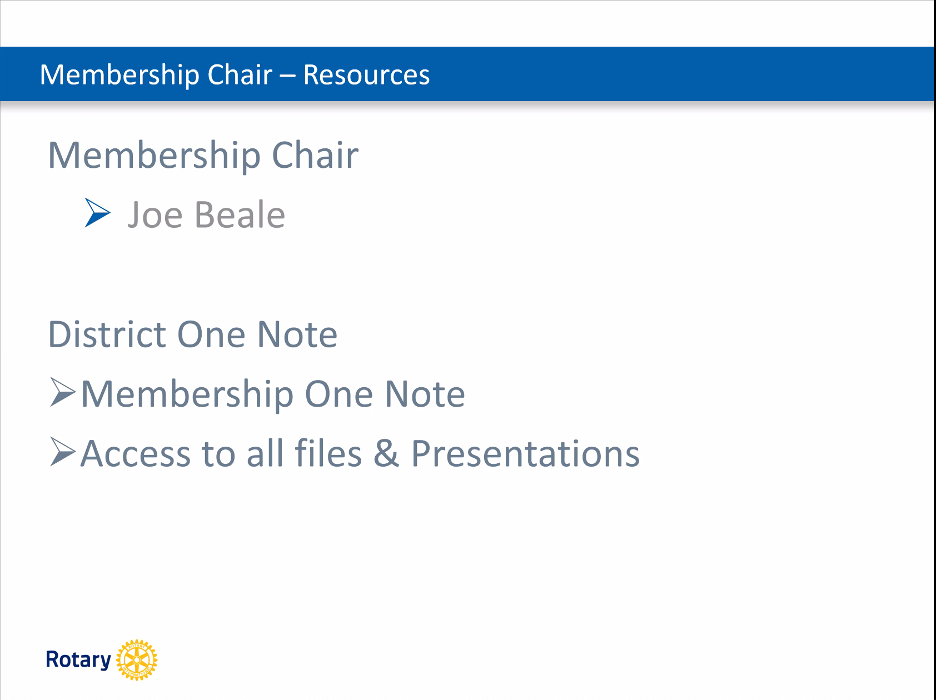Select the 'District One Note' heading
The height and width of the screenshot is (700, 936).
point(193,334)
